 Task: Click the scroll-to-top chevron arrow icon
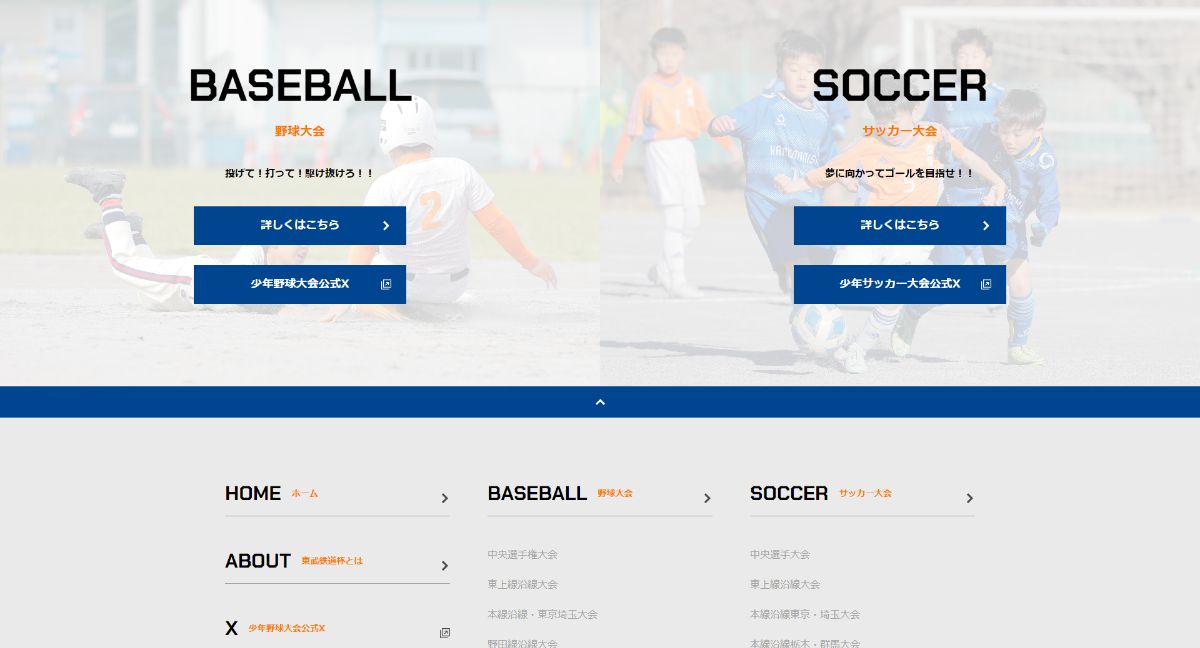click(600, 402)
